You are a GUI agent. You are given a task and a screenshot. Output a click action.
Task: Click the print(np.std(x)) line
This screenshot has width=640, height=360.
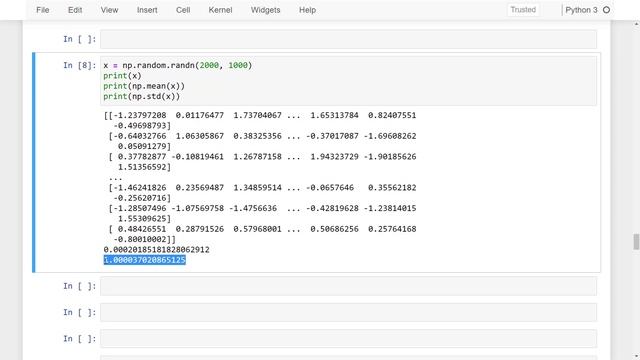click(141, 97)
